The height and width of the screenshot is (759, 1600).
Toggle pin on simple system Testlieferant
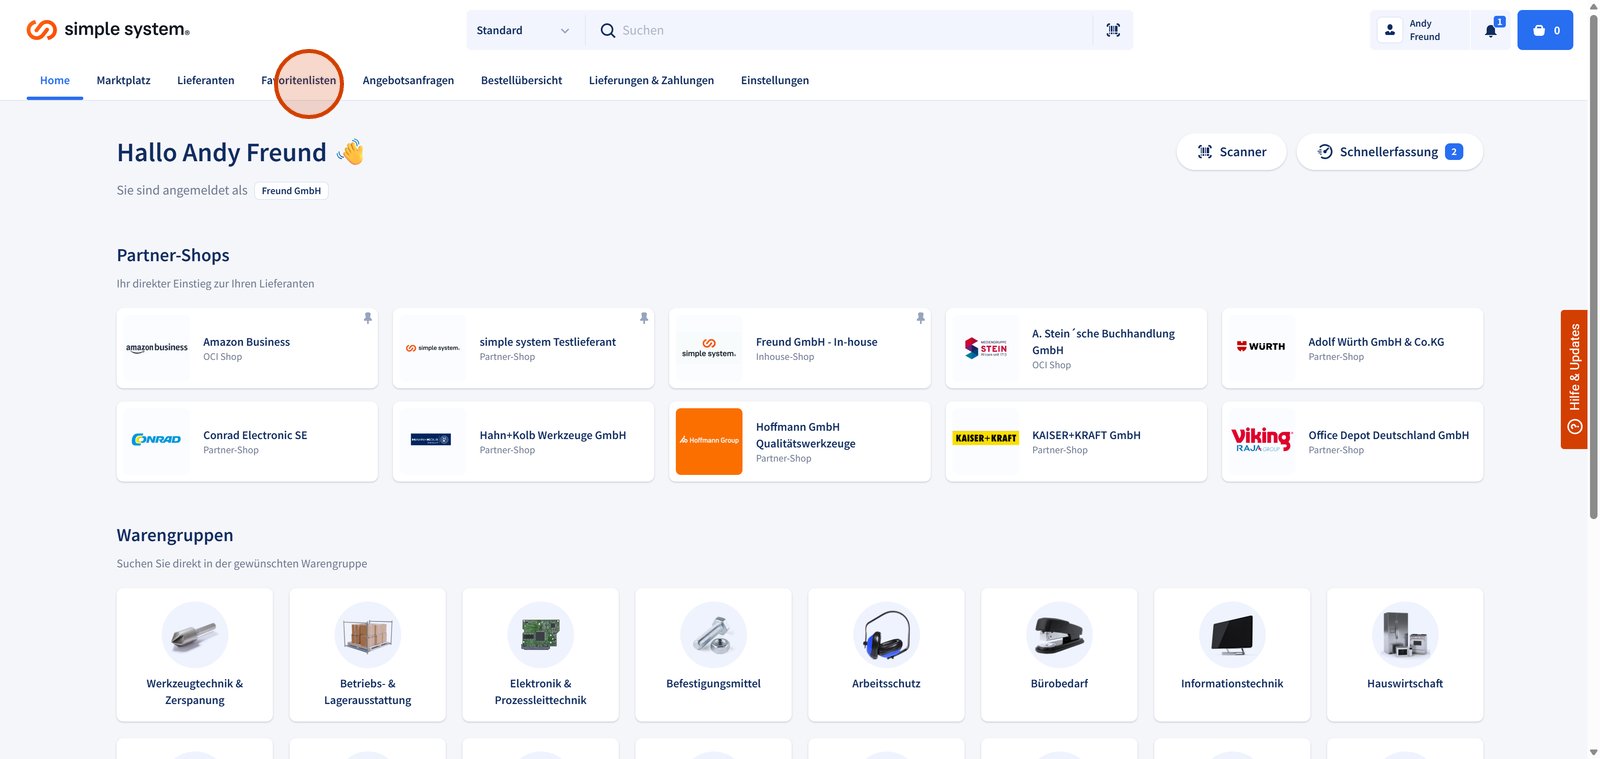(x=644, y=318)
